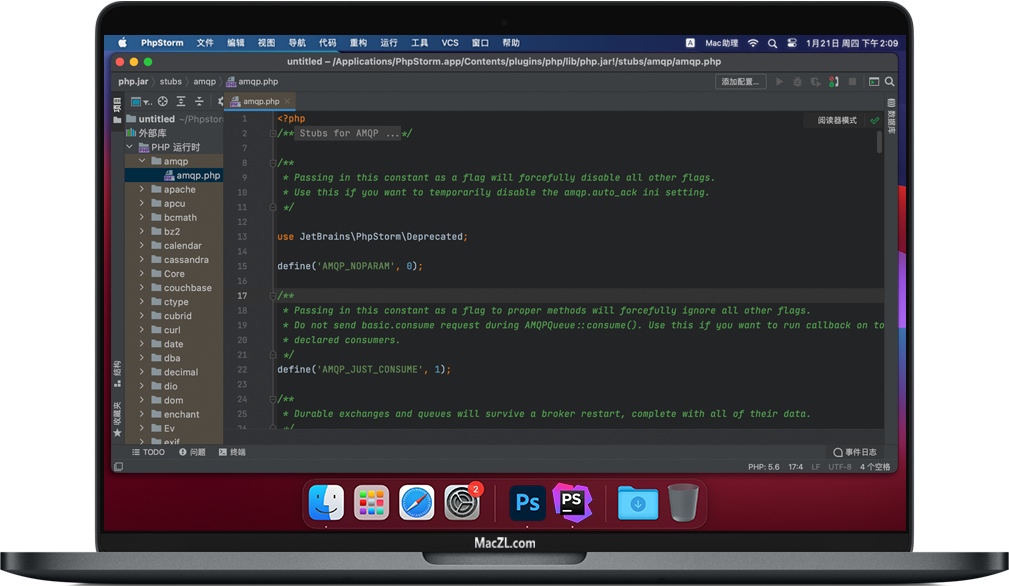
Task: Toggle the 问题 tool window
Action: click(x=194, y=452)
